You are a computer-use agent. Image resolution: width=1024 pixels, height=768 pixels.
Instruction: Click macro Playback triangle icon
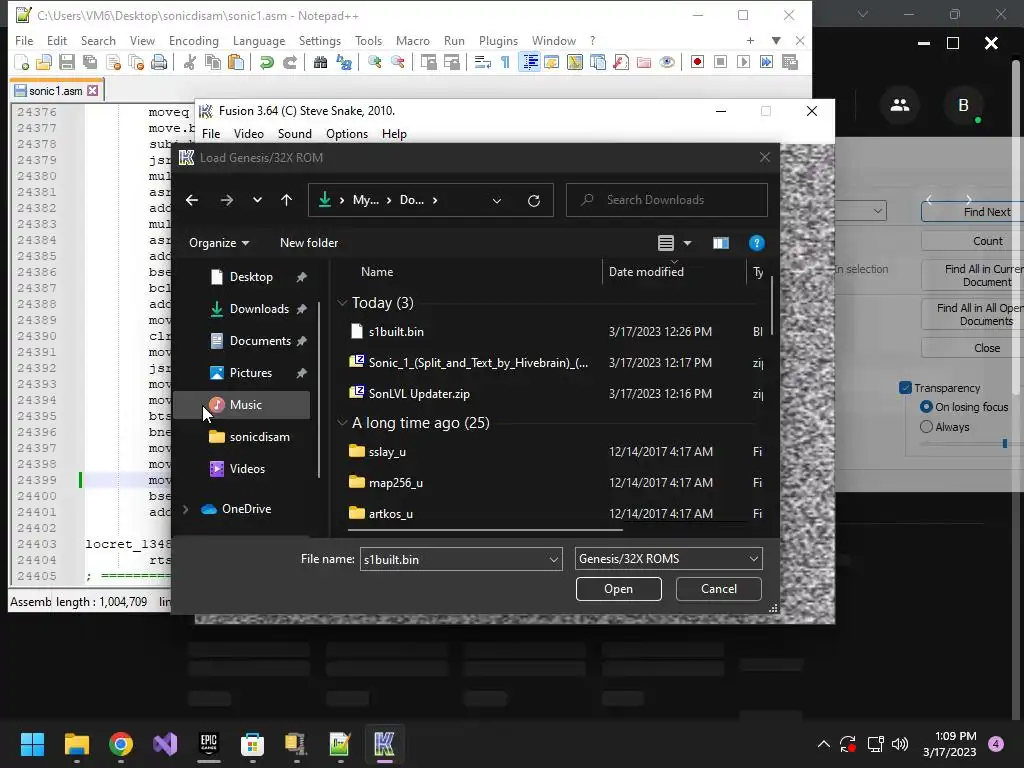click(x=743, y=62)
